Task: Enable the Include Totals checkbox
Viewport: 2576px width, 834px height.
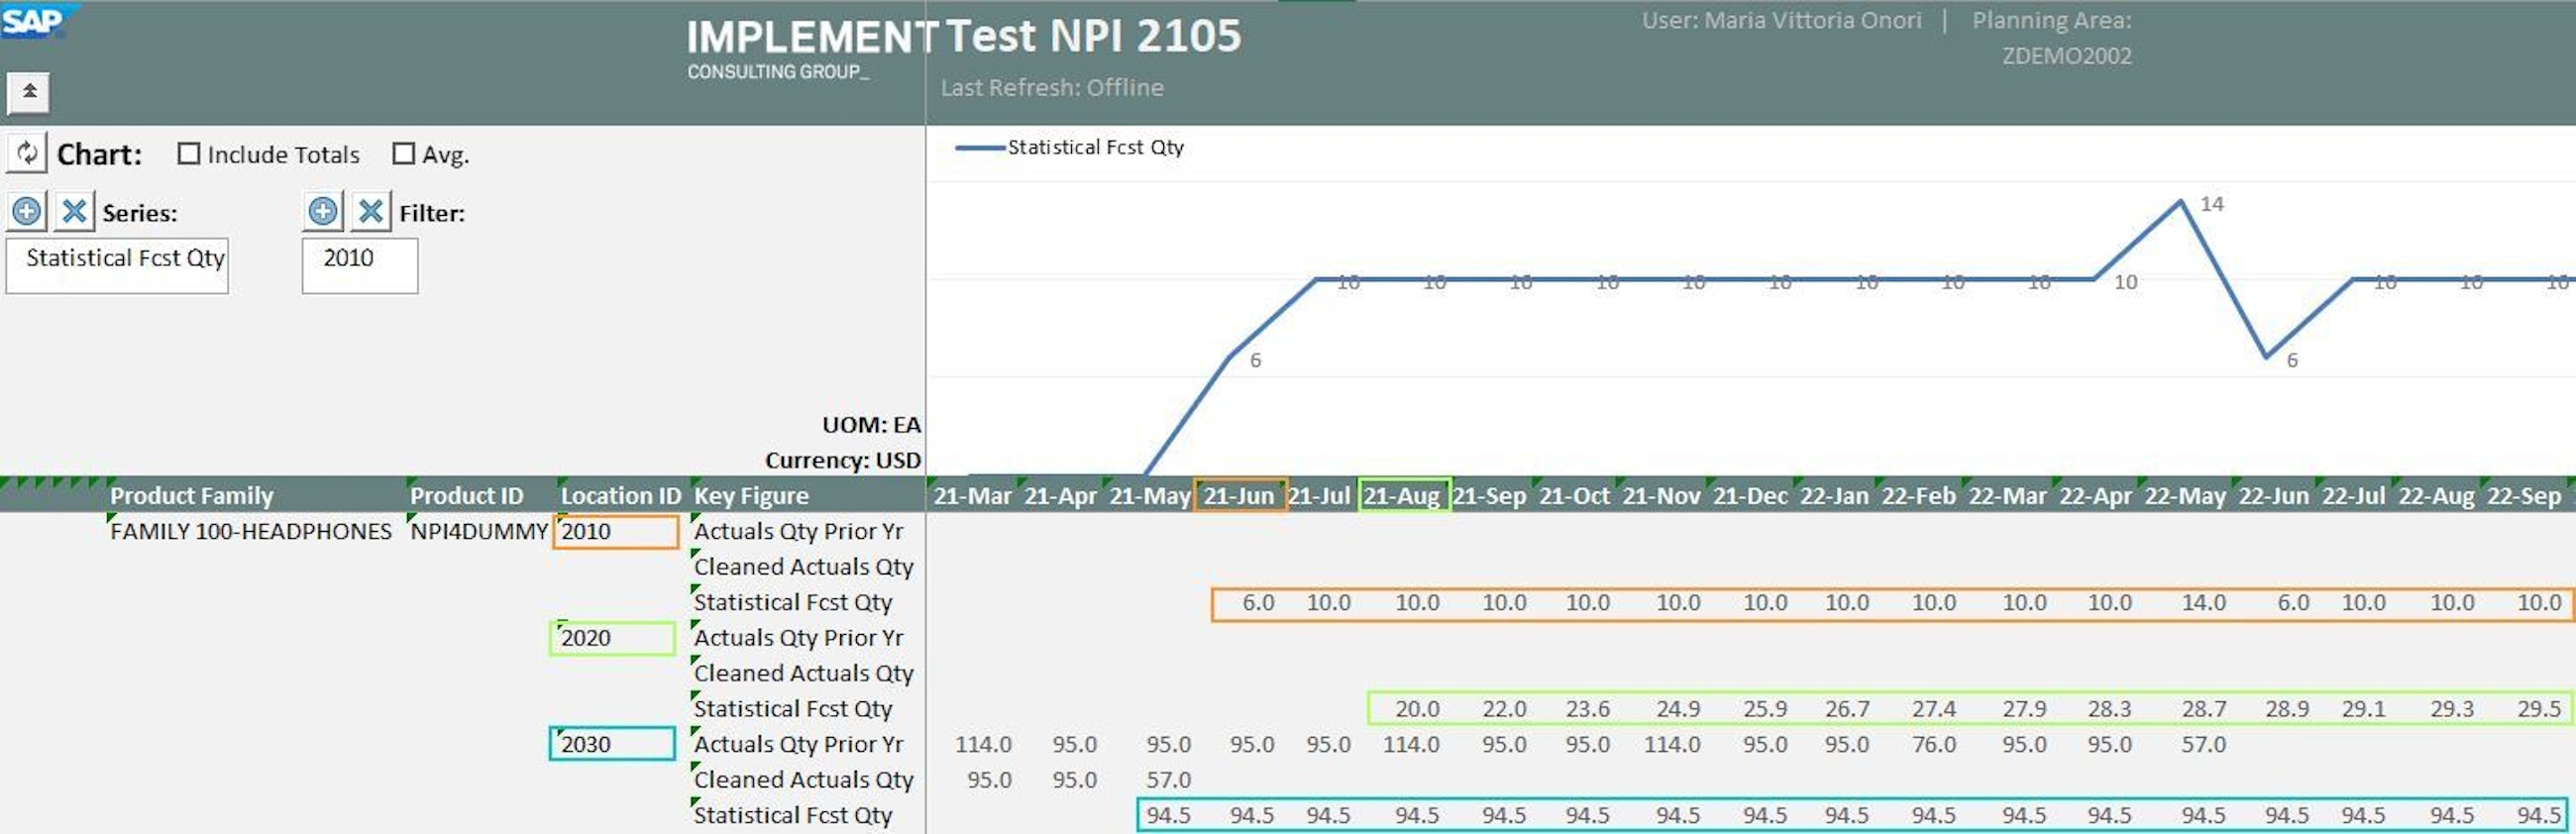Action: (188, 153)
